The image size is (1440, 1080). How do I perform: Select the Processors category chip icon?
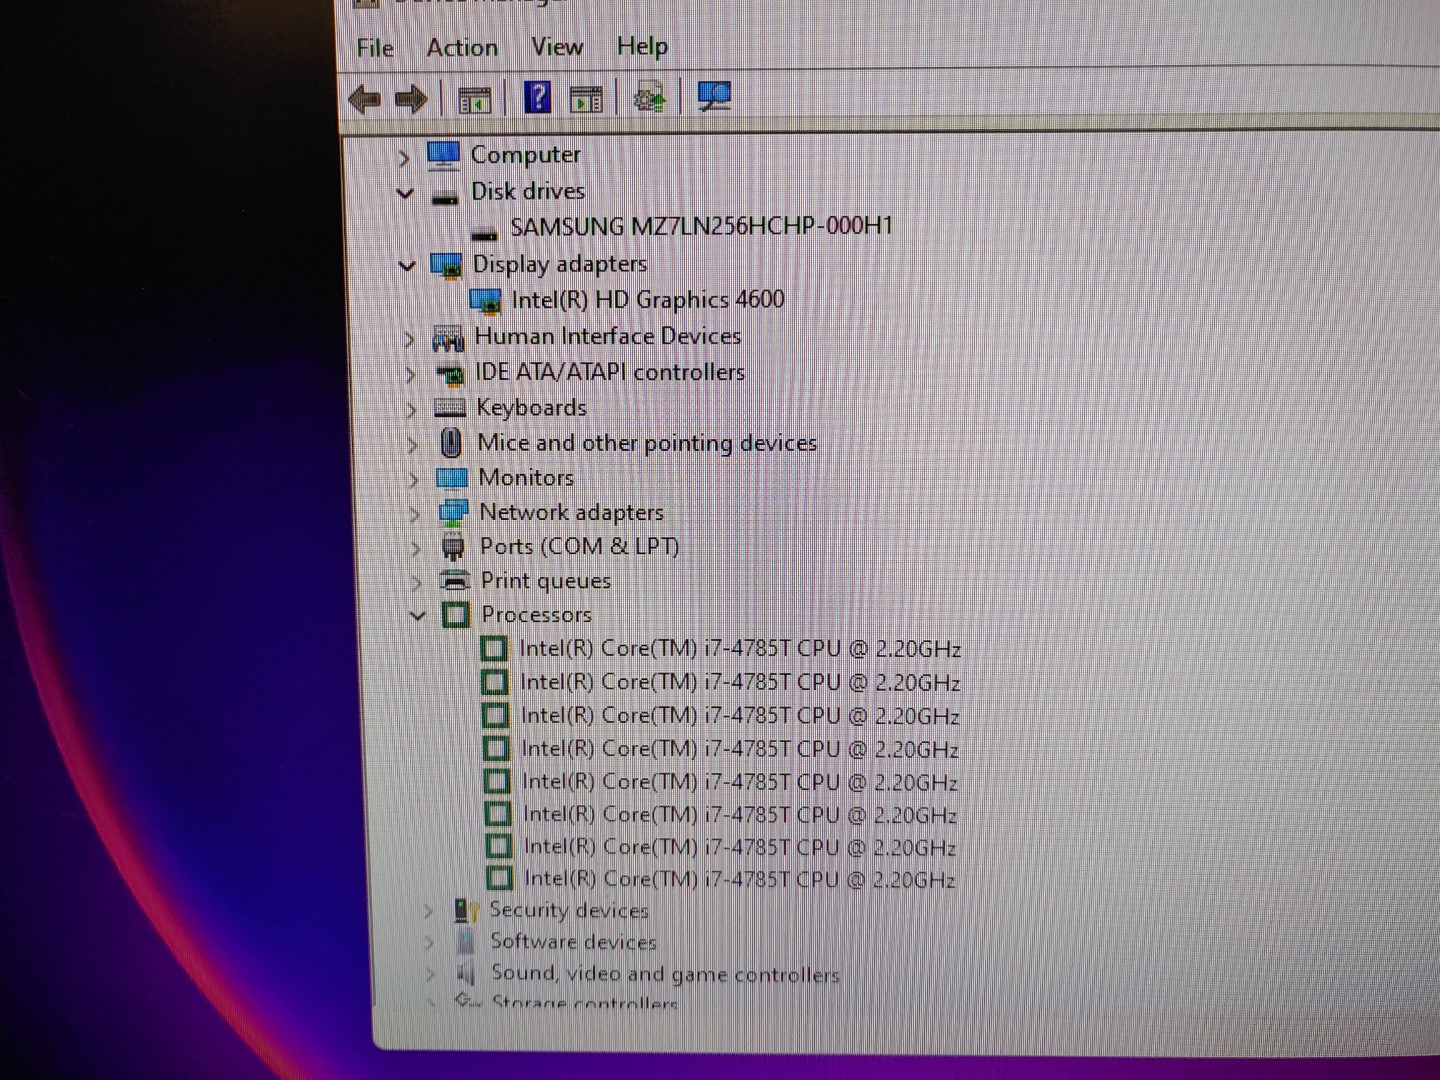(455, 614)
